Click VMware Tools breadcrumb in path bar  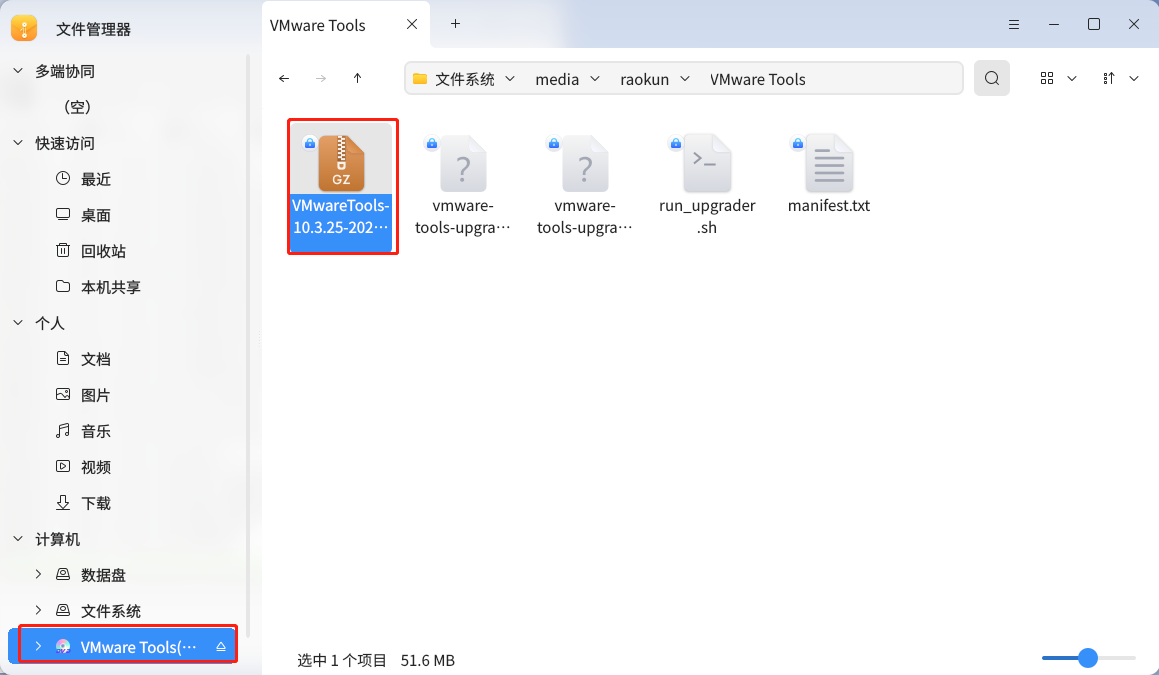click(x=758, y=79)
